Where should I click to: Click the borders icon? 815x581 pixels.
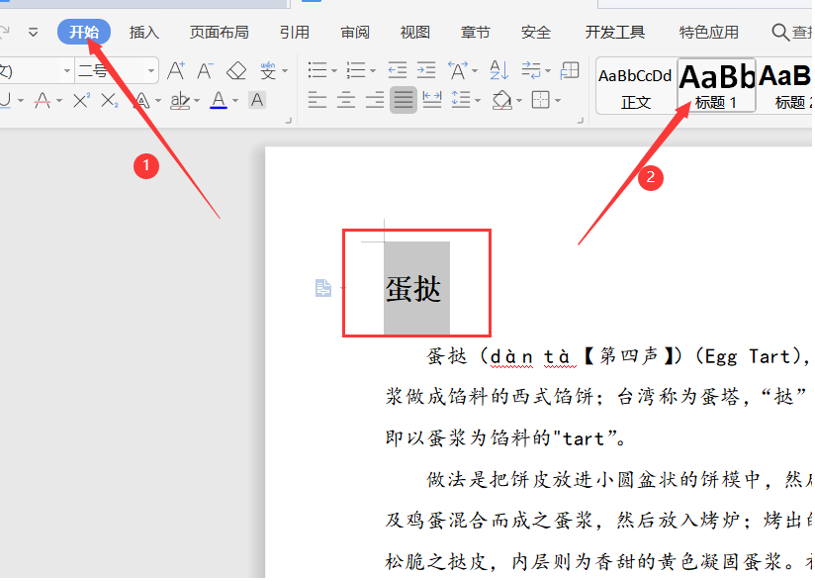click(541, 100)
